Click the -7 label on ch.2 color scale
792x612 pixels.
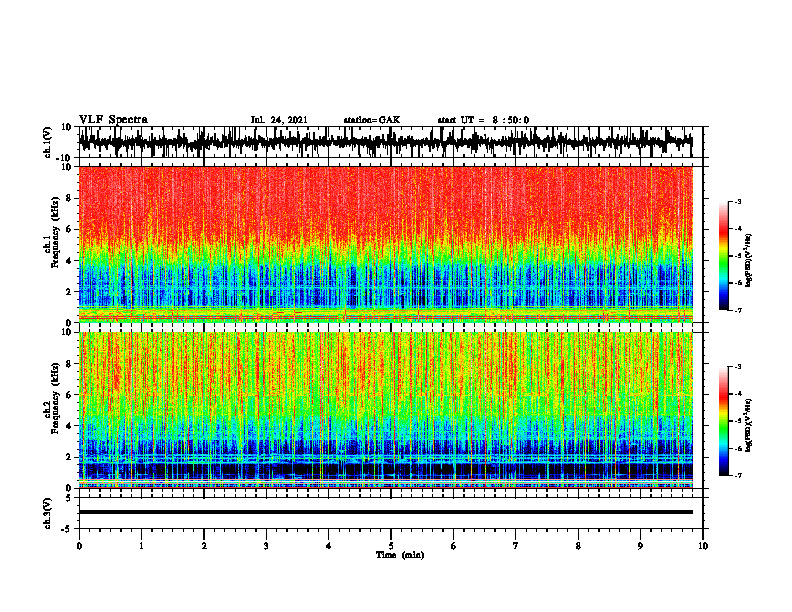point(738,475)
